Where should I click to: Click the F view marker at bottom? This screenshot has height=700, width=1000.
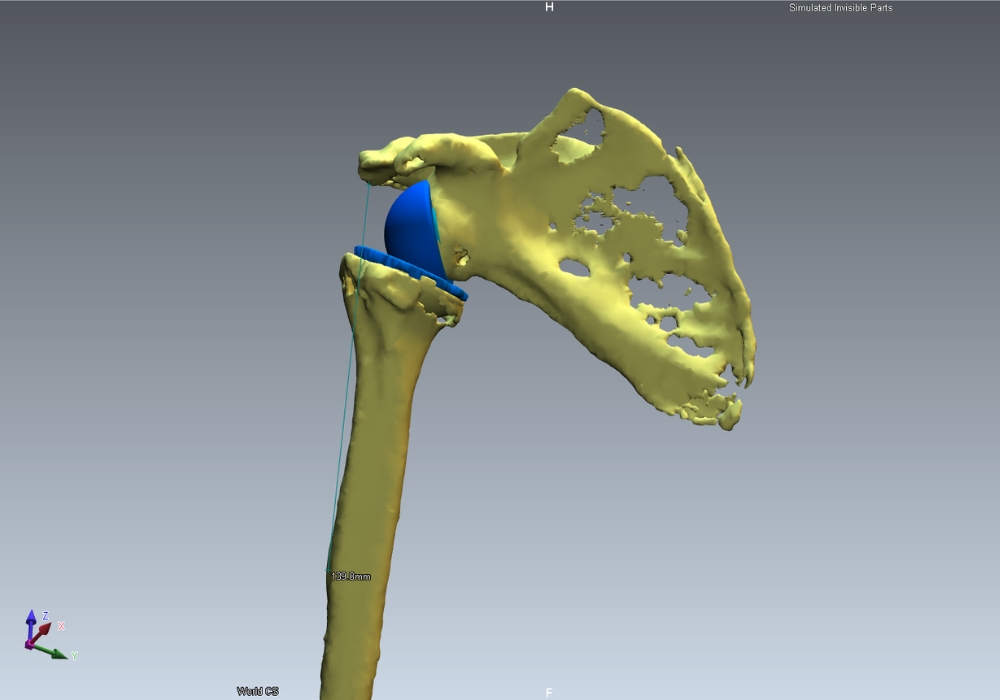[549, 692]
